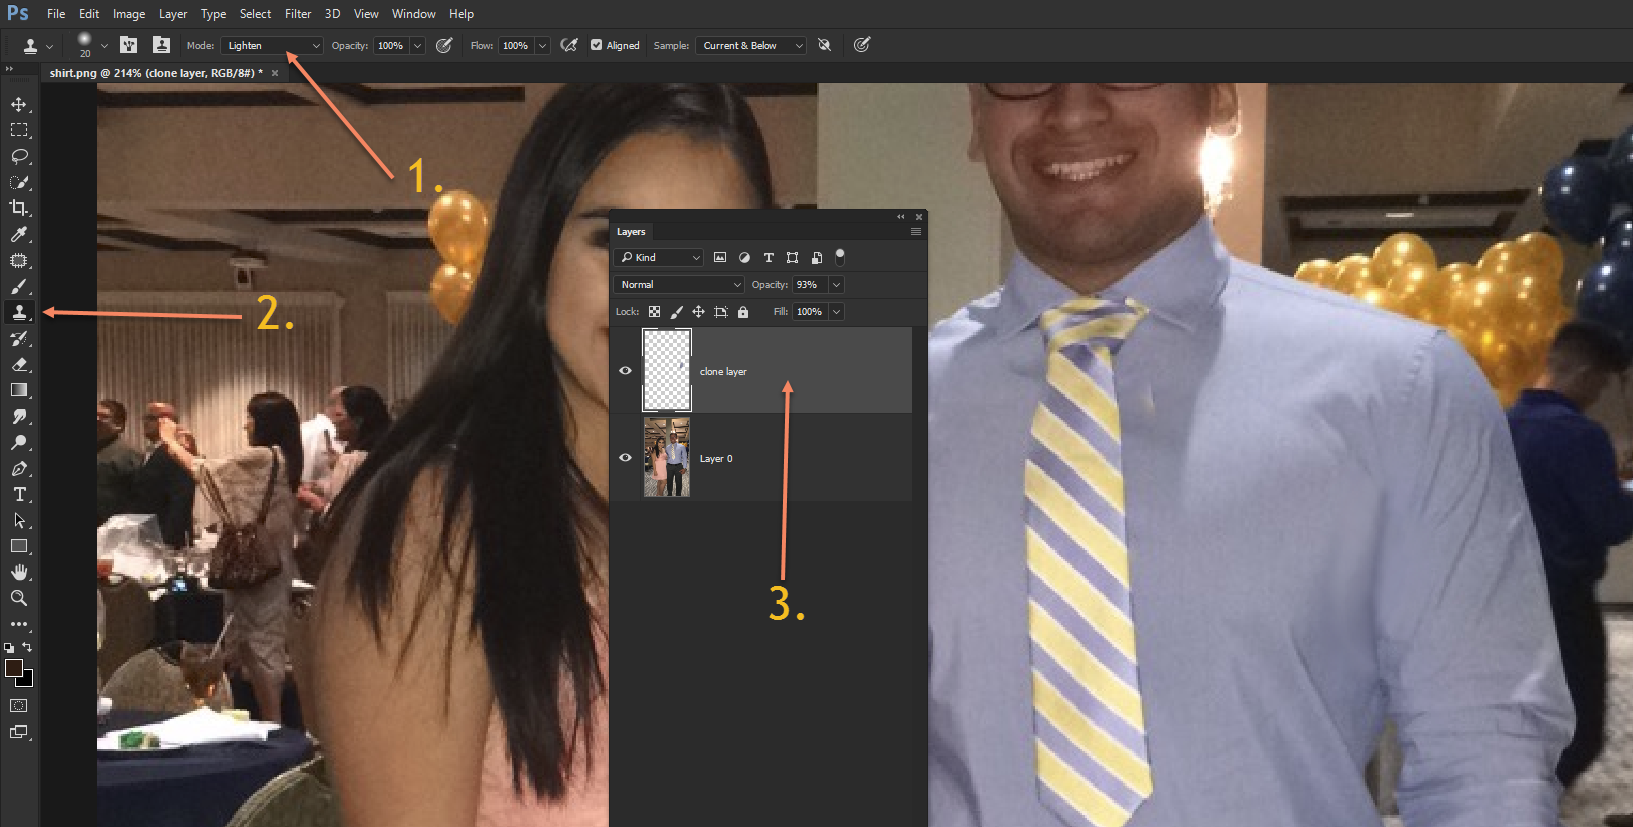Toggle the Brush Settings panel icon
1633x827 pixels.
pyautogui.click(x=129, y=45)
